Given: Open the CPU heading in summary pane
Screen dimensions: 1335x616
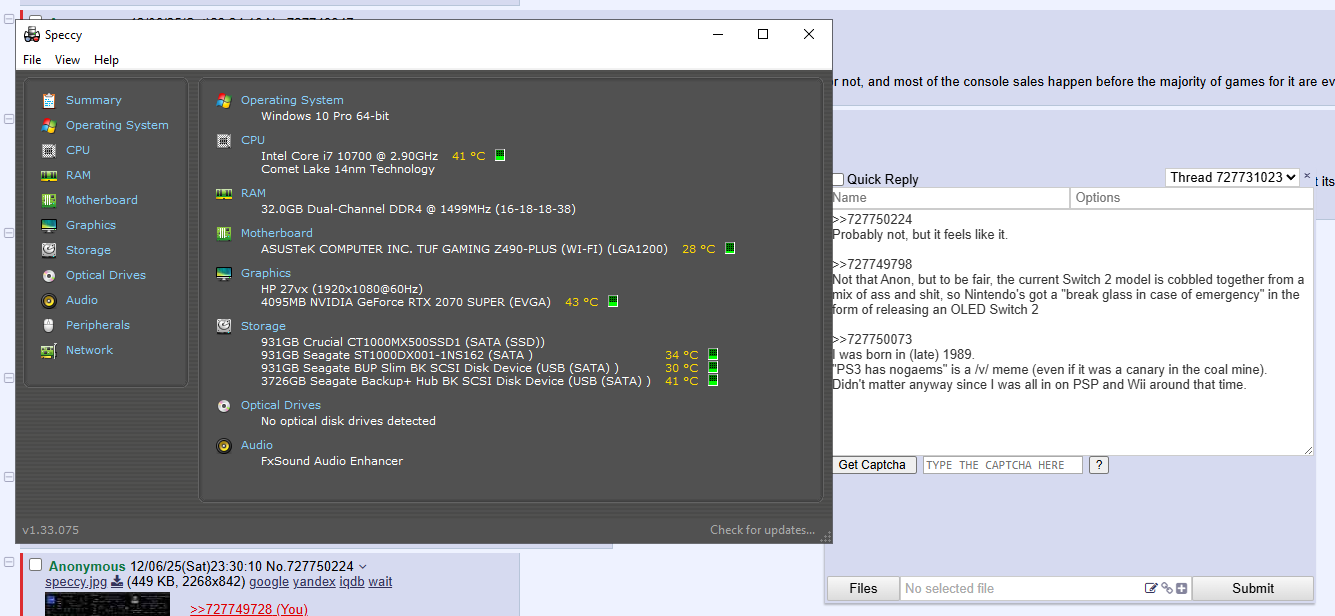Looking at the screenshot, I should point(253,140).
